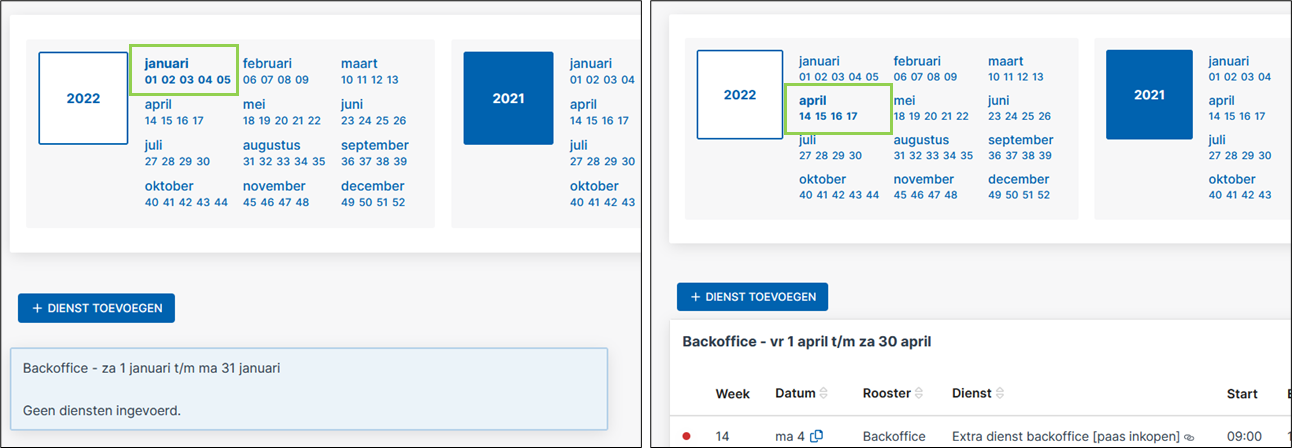Open week 16 within the highlighted april box
Viewport: 1292px width, 448px height.
click(836, 116)
